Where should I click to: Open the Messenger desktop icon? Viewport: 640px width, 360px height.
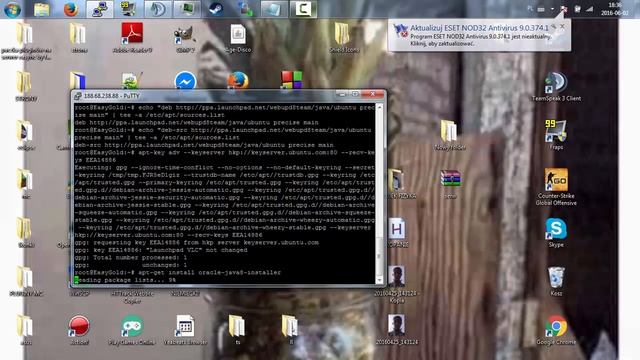pyautogui.click(x=185, y=81)
